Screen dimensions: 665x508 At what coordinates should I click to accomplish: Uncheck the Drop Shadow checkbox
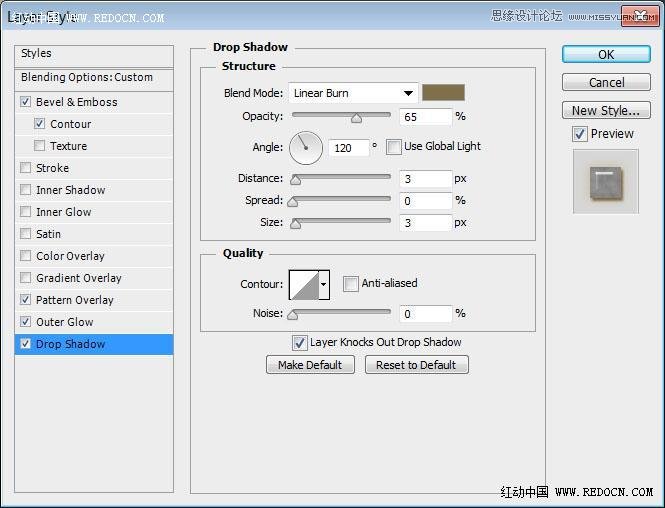[x=25, y=344]
